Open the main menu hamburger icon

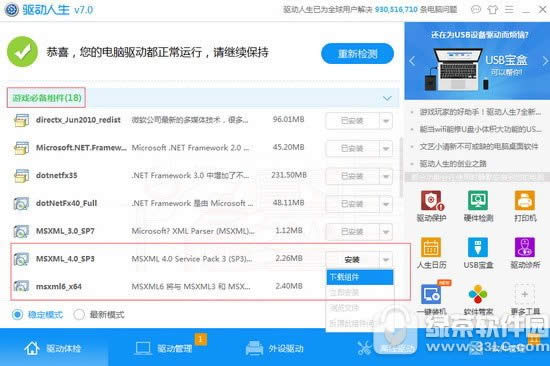pos(509,9)
